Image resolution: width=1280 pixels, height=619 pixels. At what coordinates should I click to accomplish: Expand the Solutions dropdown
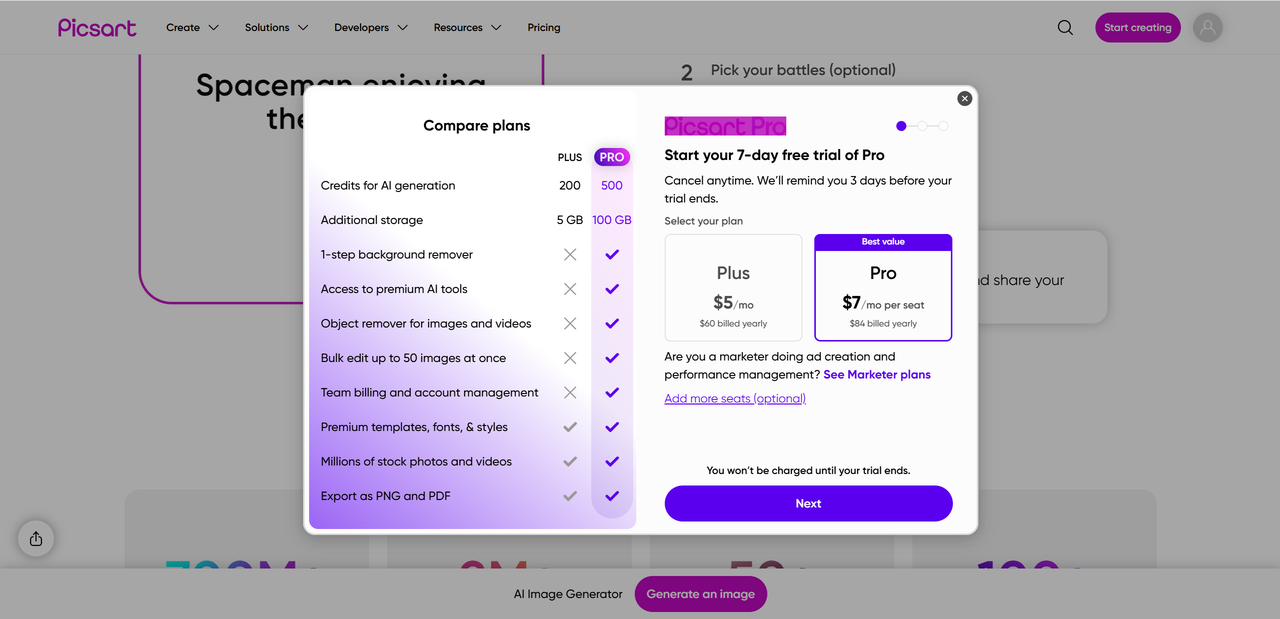276,28
